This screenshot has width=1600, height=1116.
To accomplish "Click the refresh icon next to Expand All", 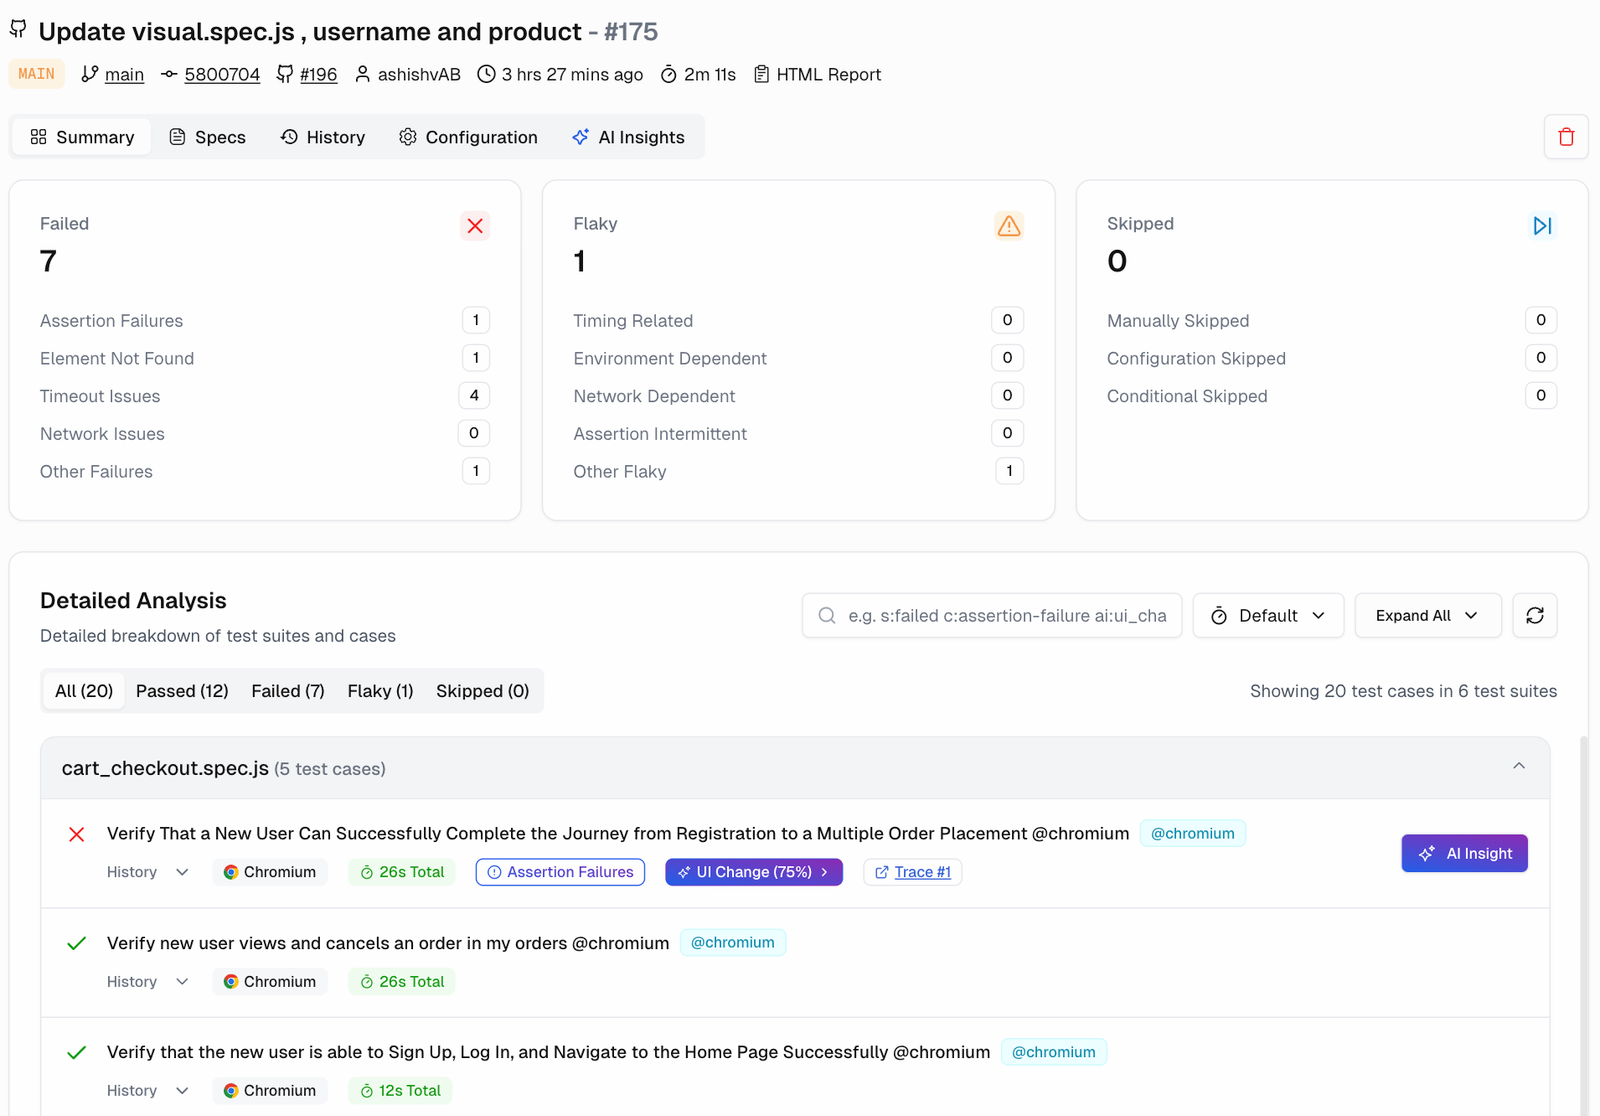I will pos(1534,615).
